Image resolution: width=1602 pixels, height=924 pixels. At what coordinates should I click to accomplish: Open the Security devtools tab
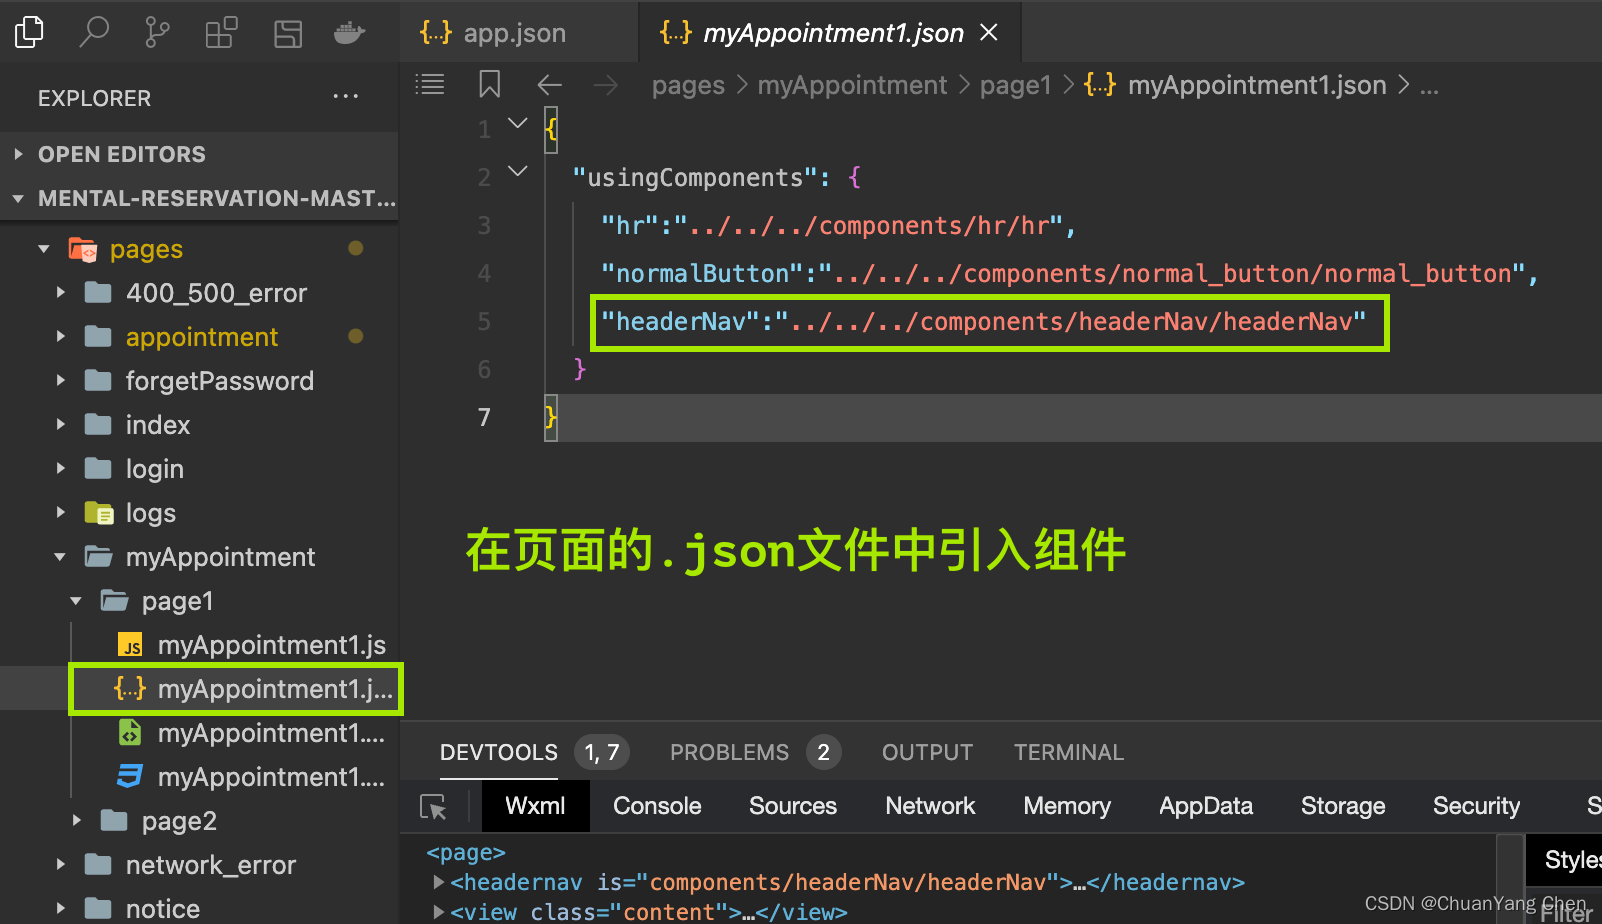click(1476, 806)
